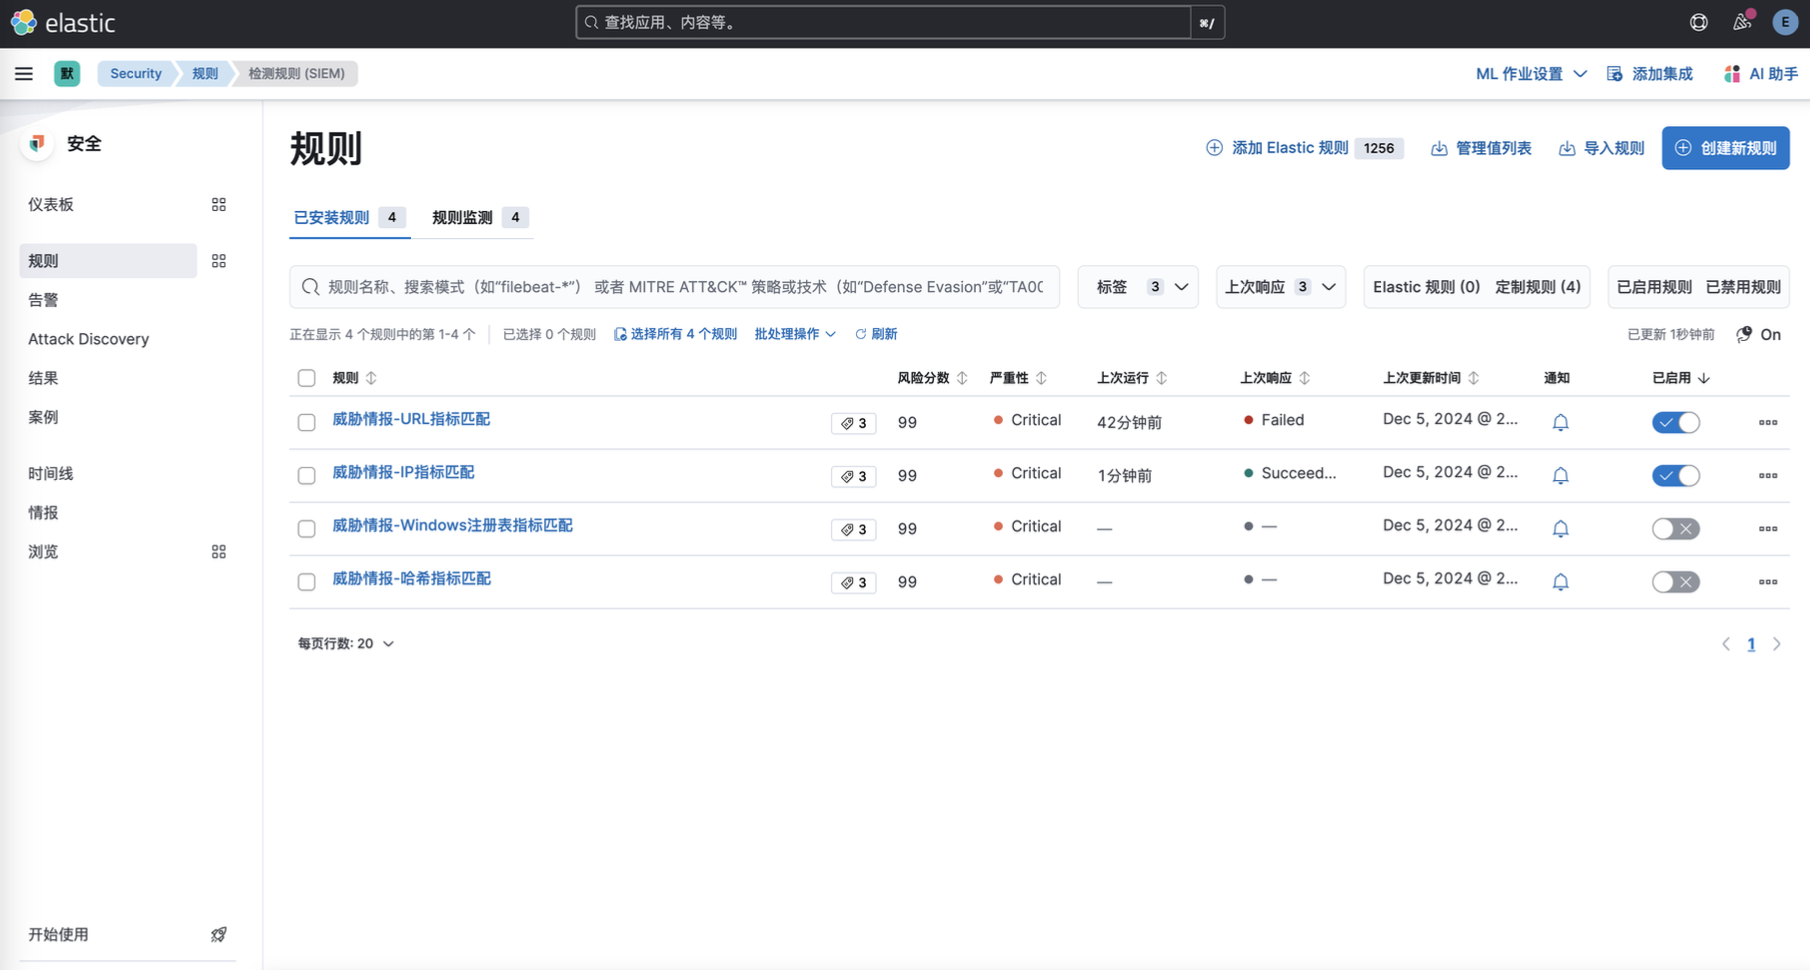Image resolution: width=1810 pixels, height=970 pixels.
Task: Click tags badge on IP指标匹配 row
Action: (x=853, y=476)
